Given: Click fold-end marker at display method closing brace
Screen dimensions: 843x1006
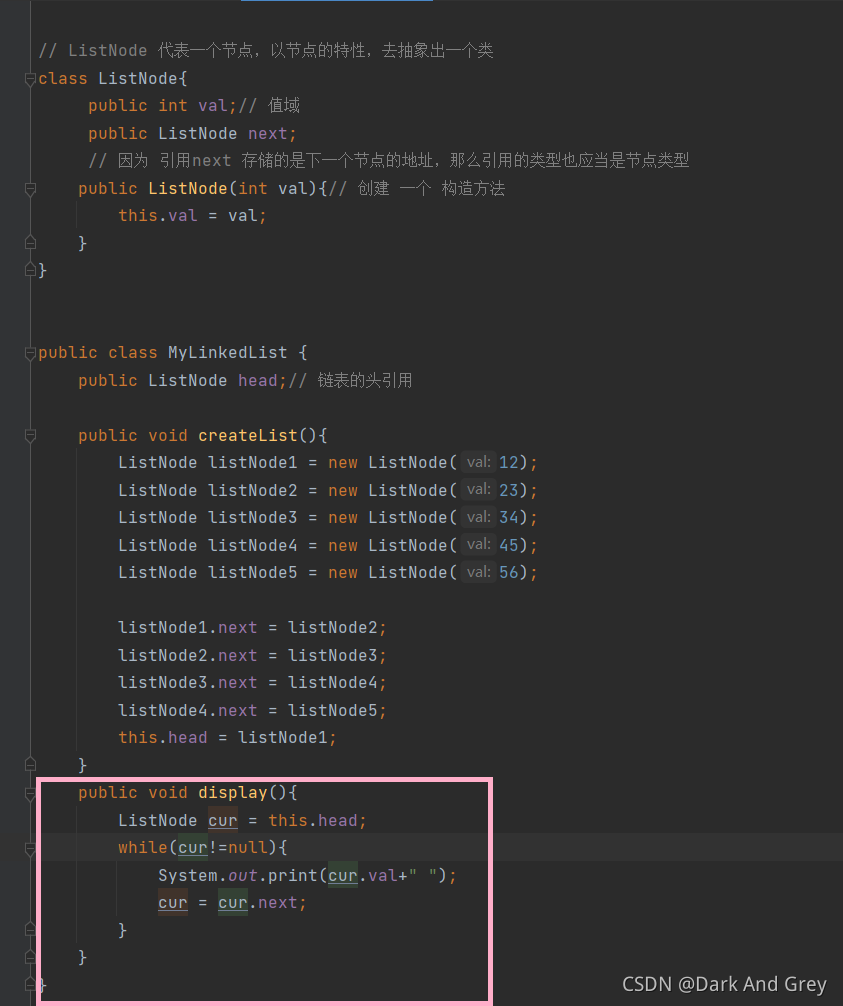Looking at the screenshot, I should pyautogui.click(x=30, y=957).
